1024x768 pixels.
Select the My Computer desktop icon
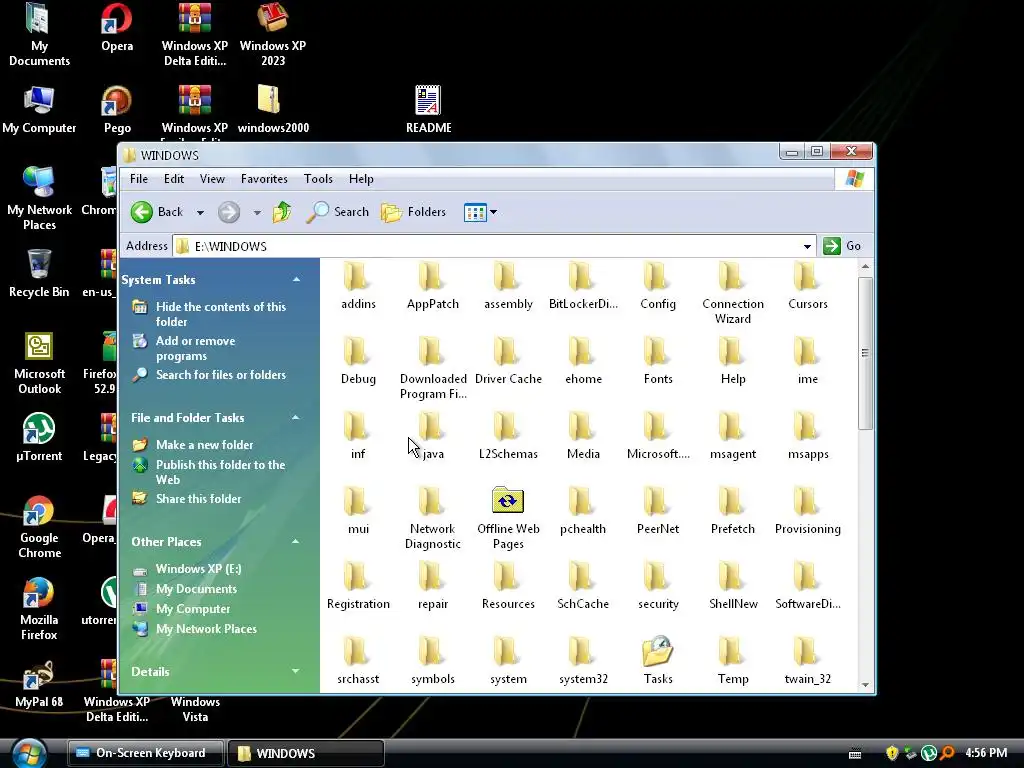coord(39,110)
